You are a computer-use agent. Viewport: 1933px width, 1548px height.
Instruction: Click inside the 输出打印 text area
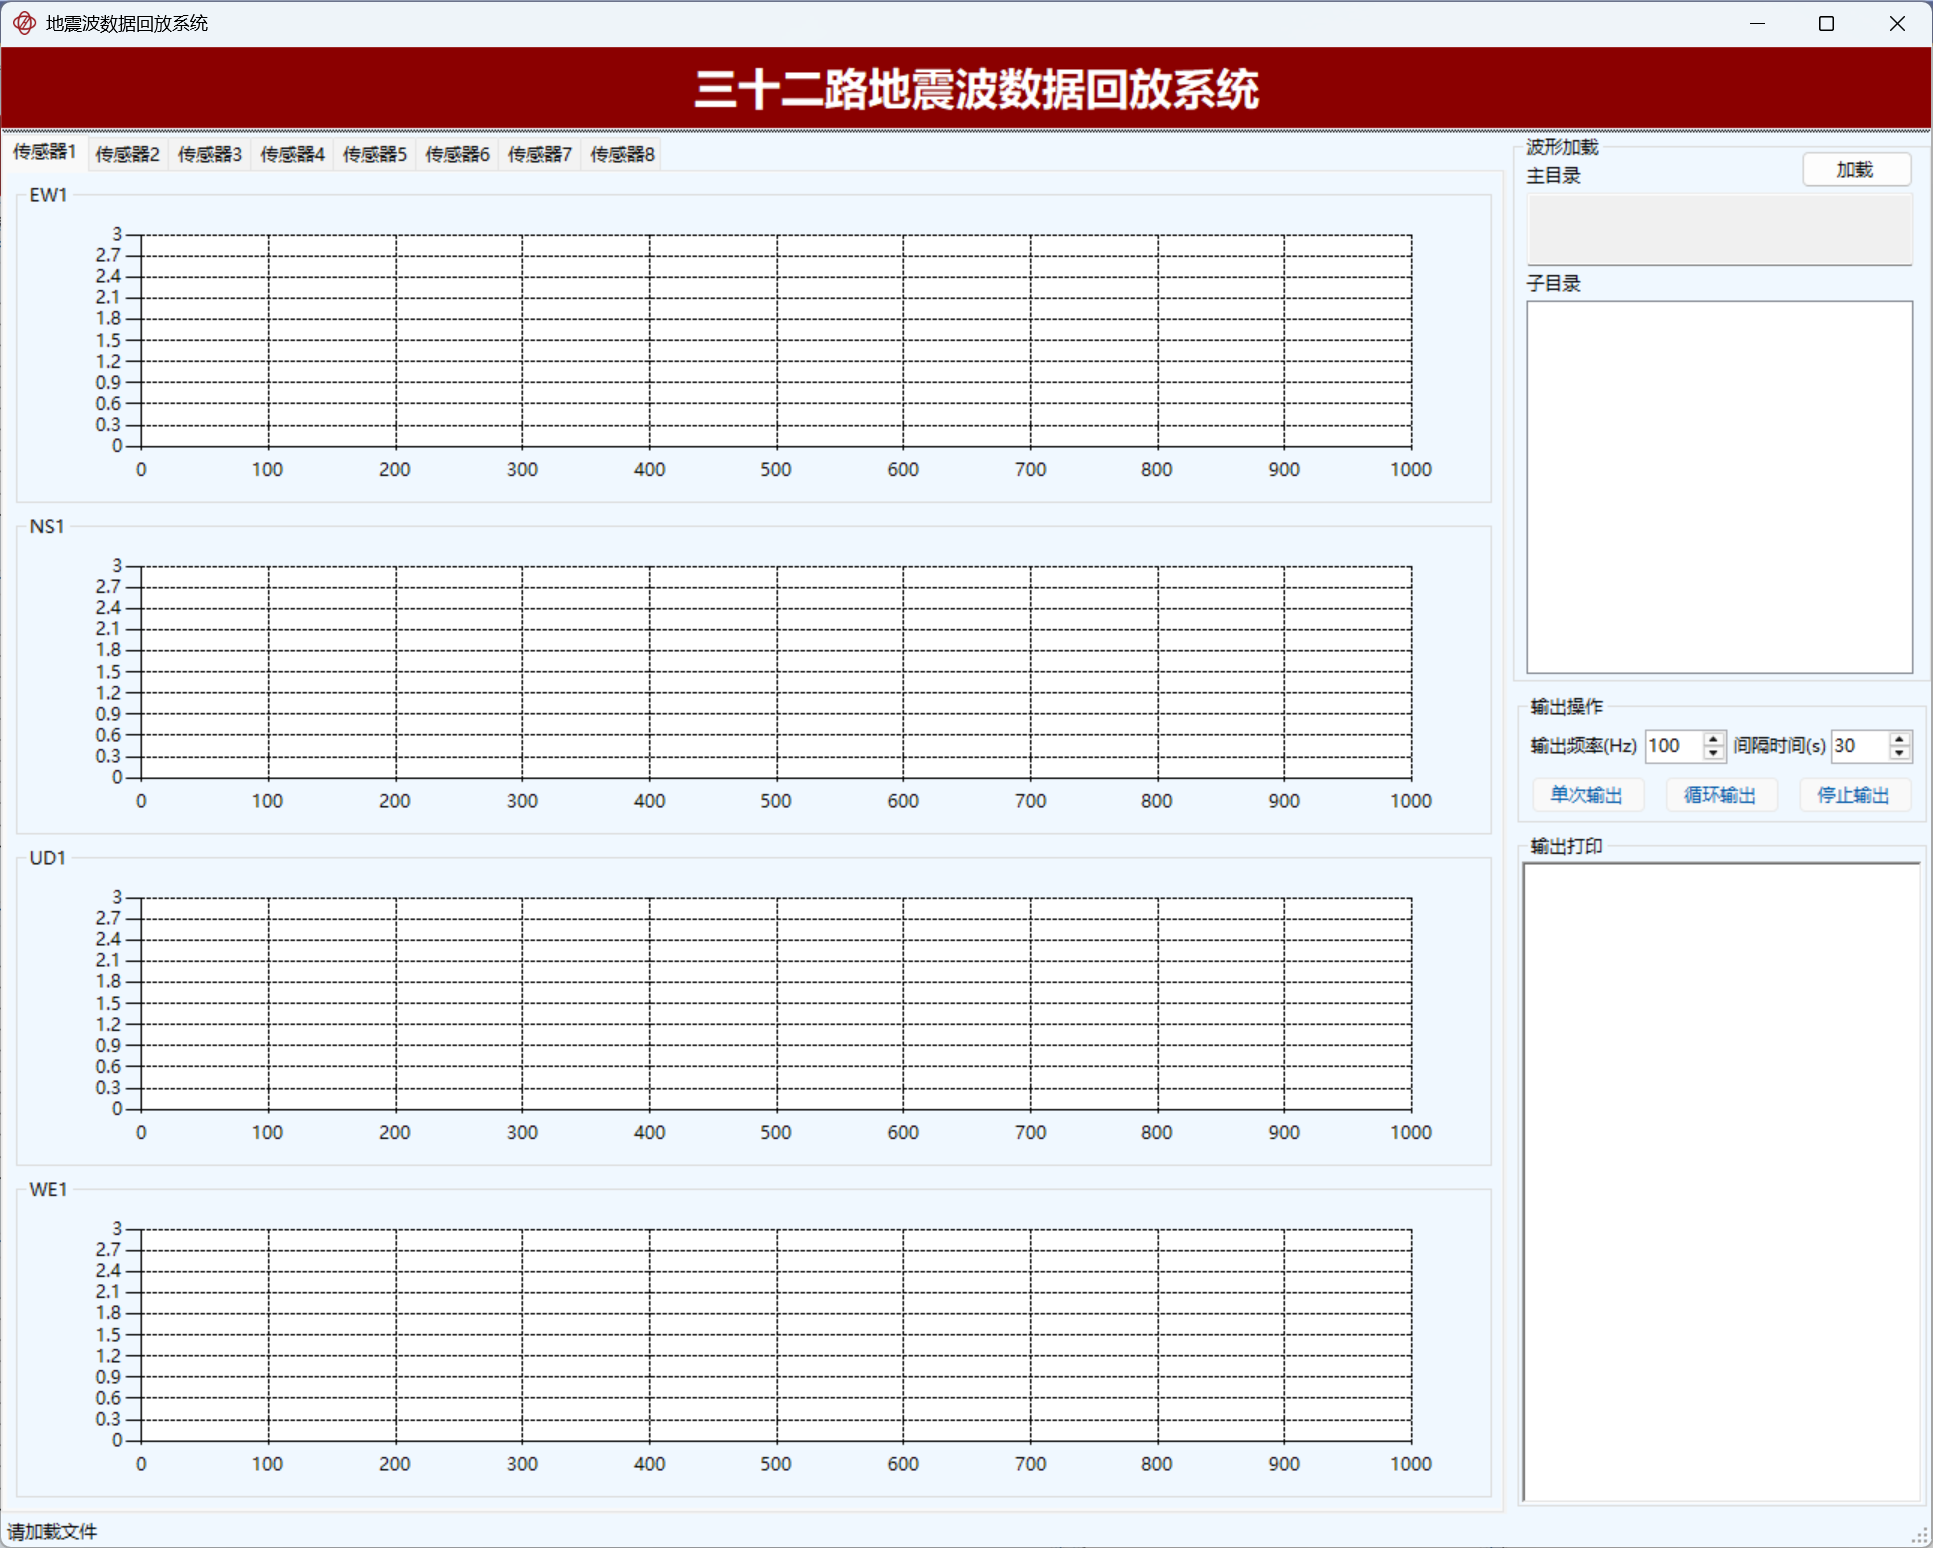tap(1721, 1180)
